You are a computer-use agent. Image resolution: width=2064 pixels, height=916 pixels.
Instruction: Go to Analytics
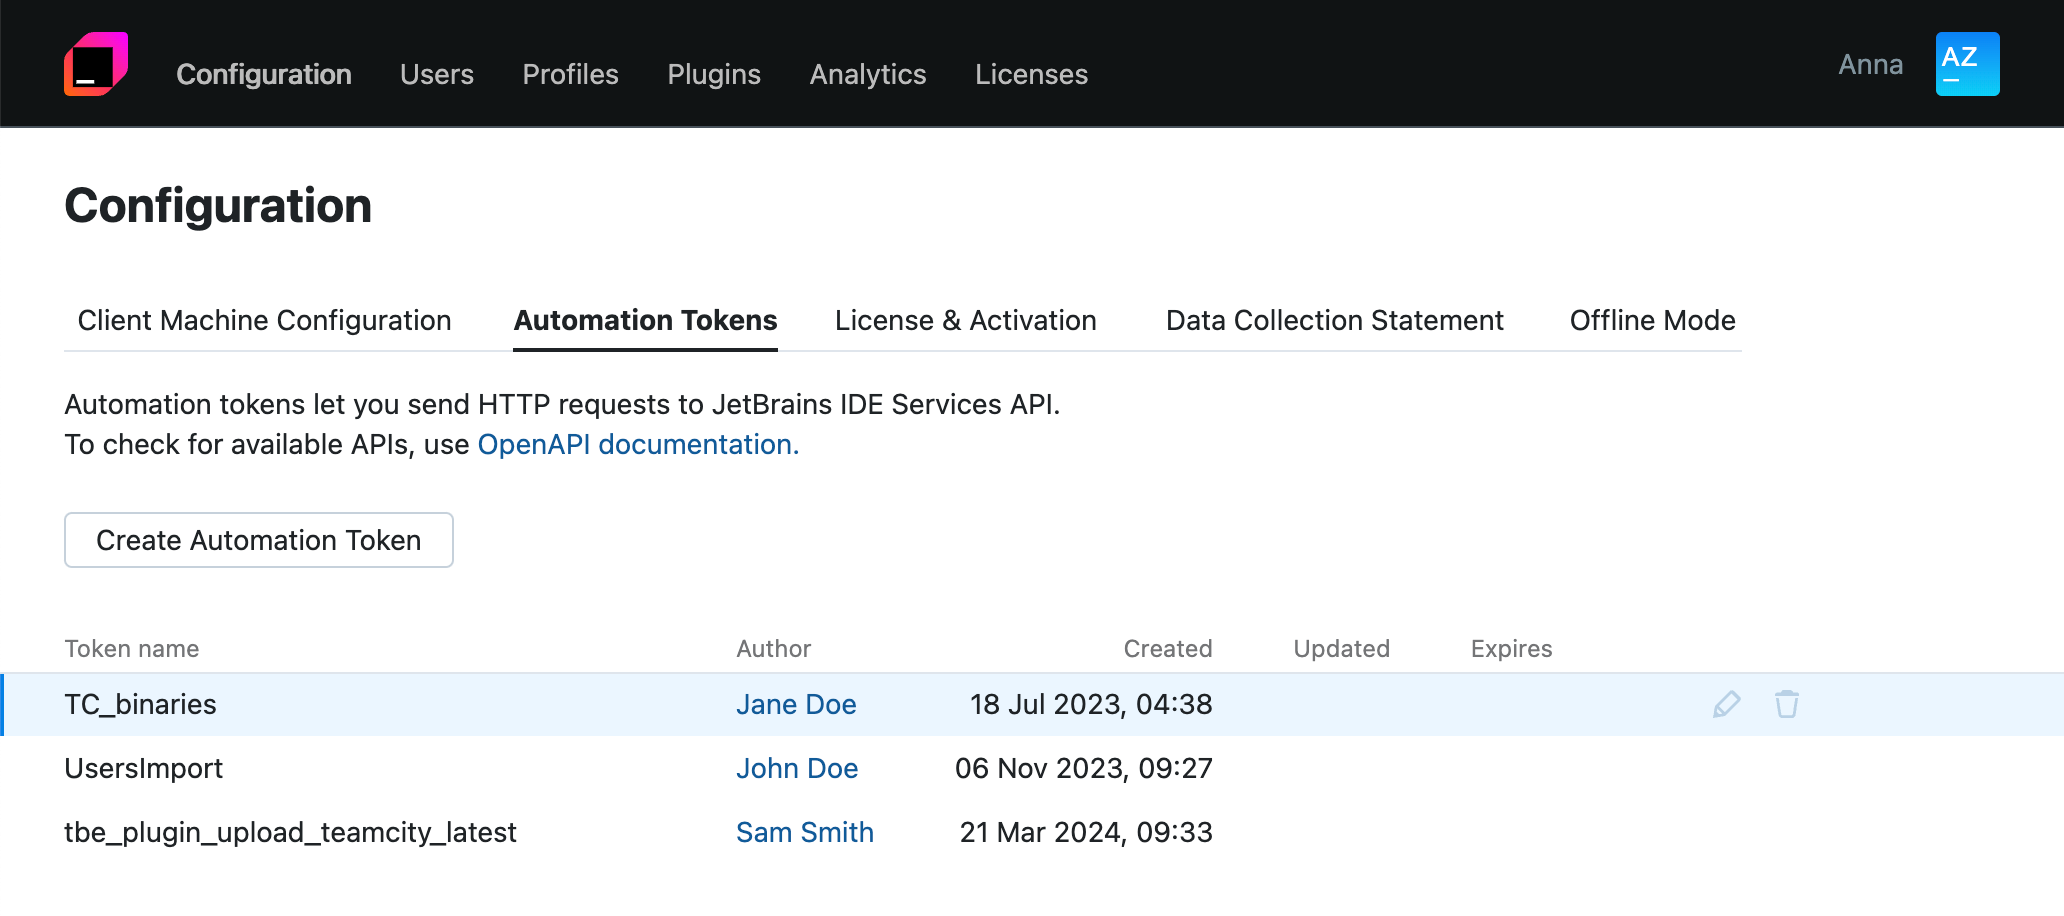(867, 74)
